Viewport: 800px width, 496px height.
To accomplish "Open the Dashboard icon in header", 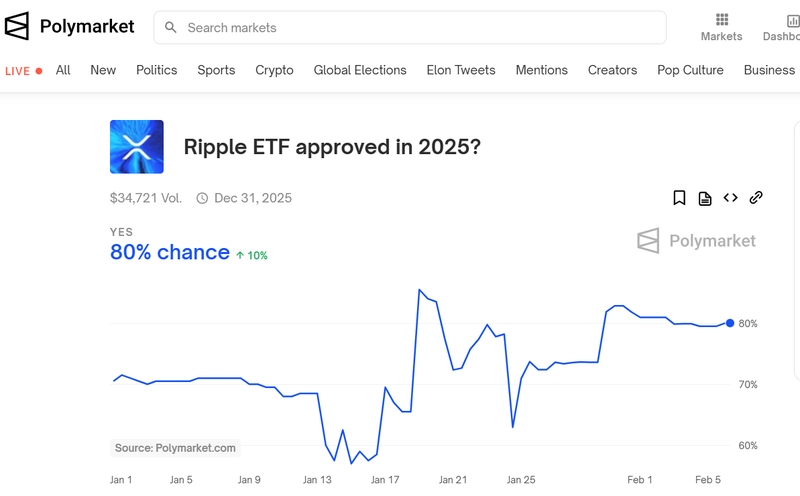I will pos(793,21).
